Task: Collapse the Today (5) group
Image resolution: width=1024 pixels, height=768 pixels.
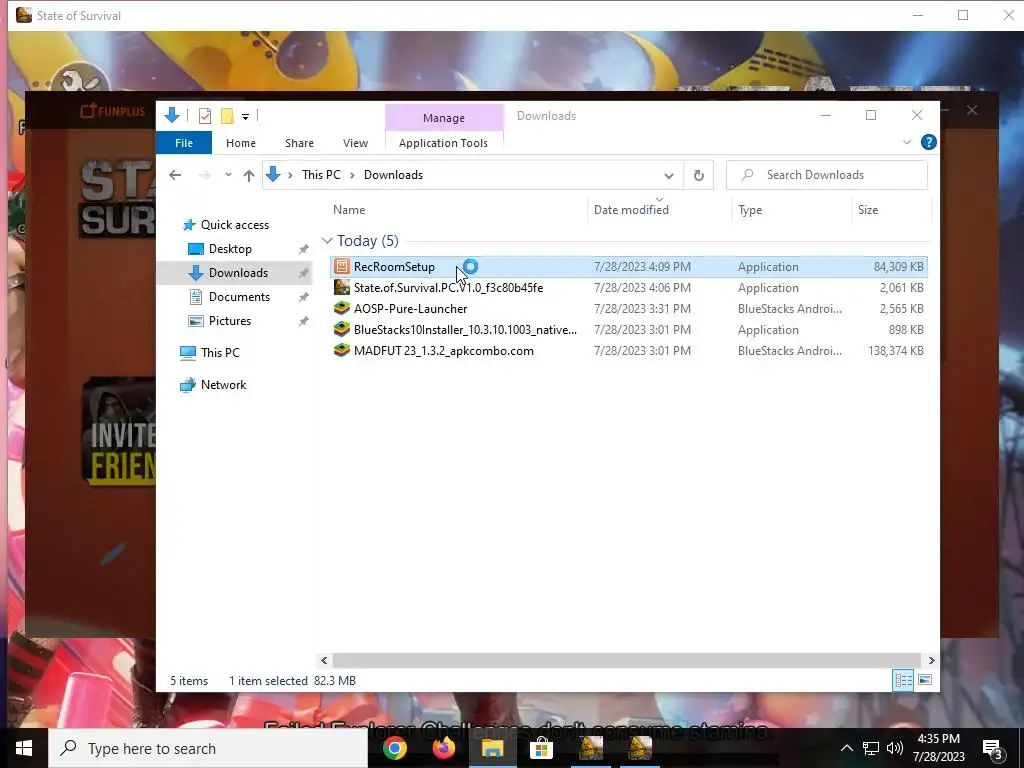Action: point(327,241)
